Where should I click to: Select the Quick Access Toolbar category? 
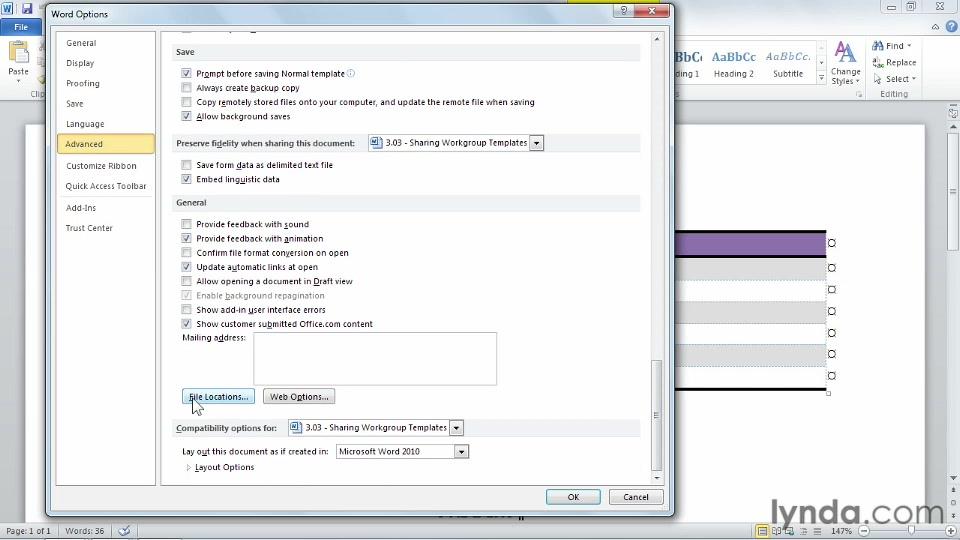click(105, 186)
